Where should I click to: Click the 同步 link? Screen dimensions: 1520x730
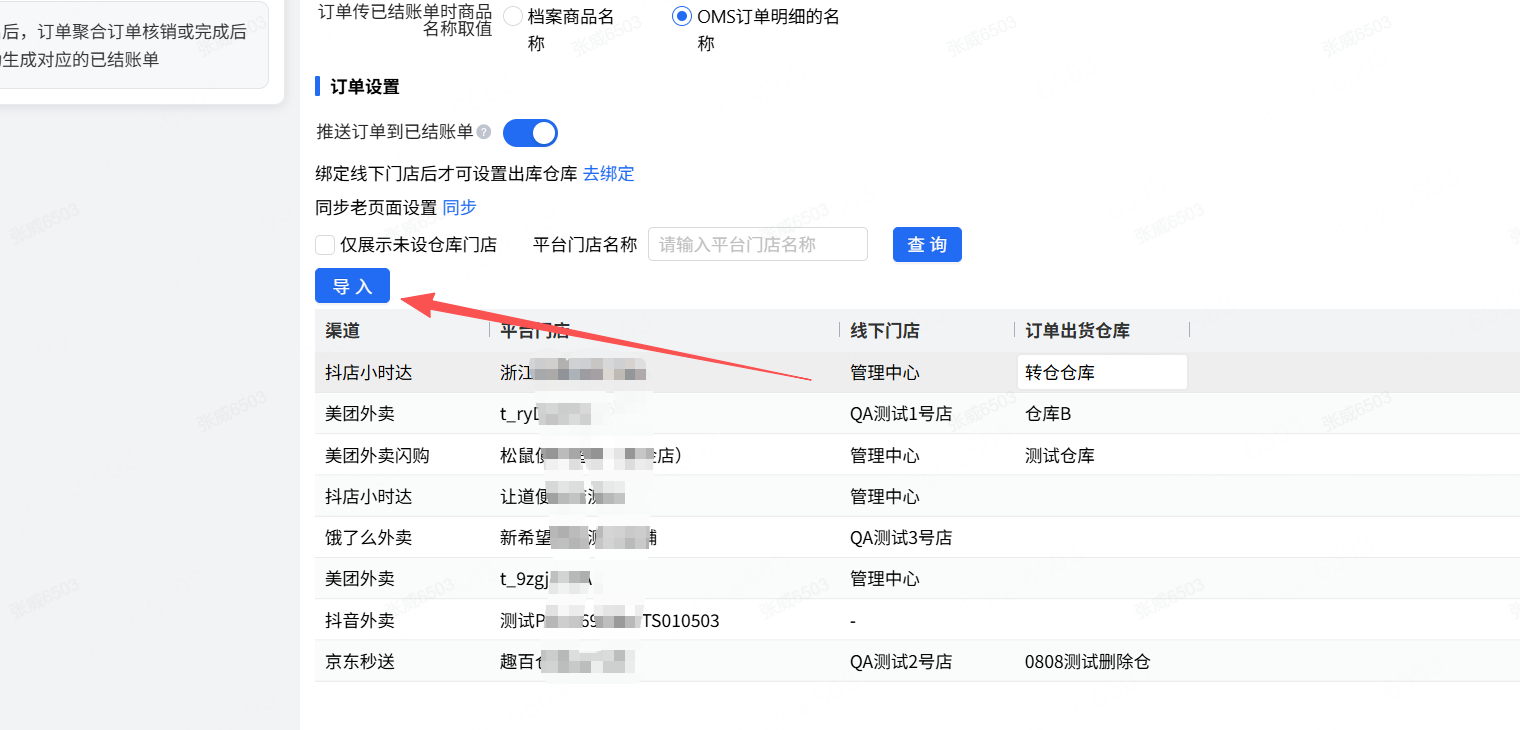point(460,208)
